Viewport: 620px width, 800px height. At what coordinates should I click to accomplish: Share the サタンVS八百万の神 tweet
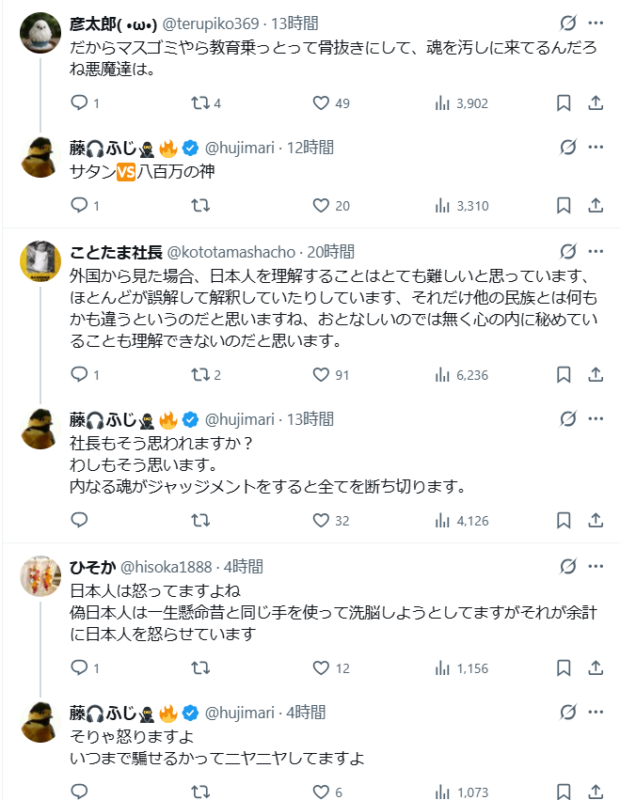point(595,206)
